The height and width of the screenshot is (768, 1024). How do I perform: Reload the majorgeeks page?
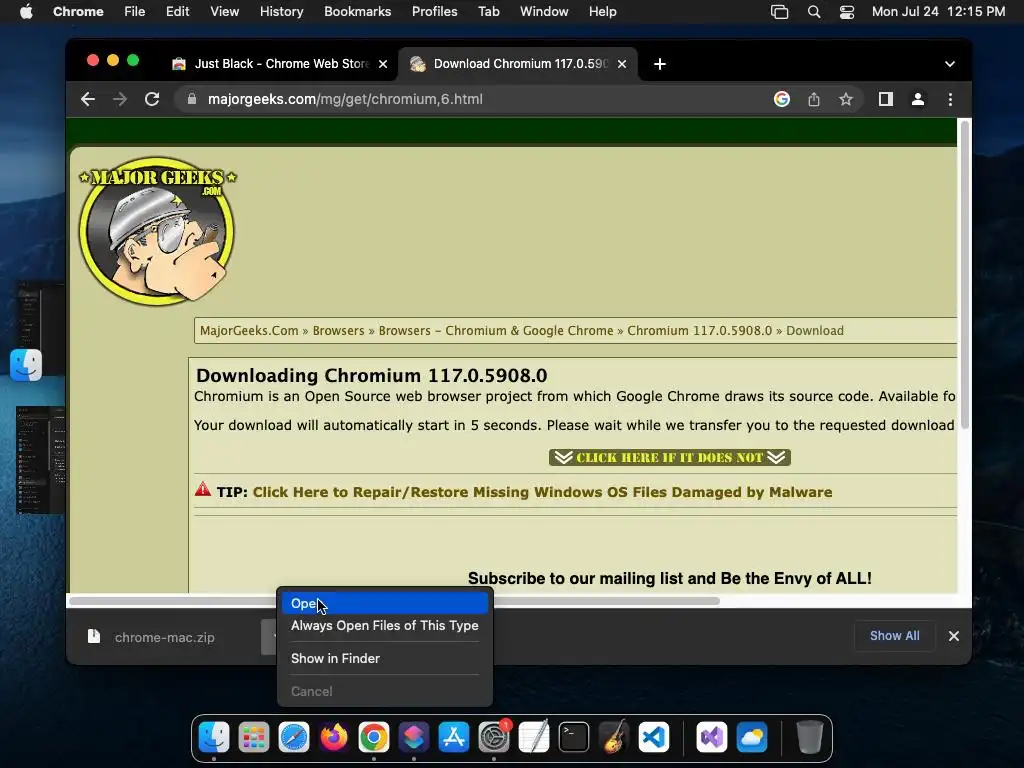pos(152,99)
